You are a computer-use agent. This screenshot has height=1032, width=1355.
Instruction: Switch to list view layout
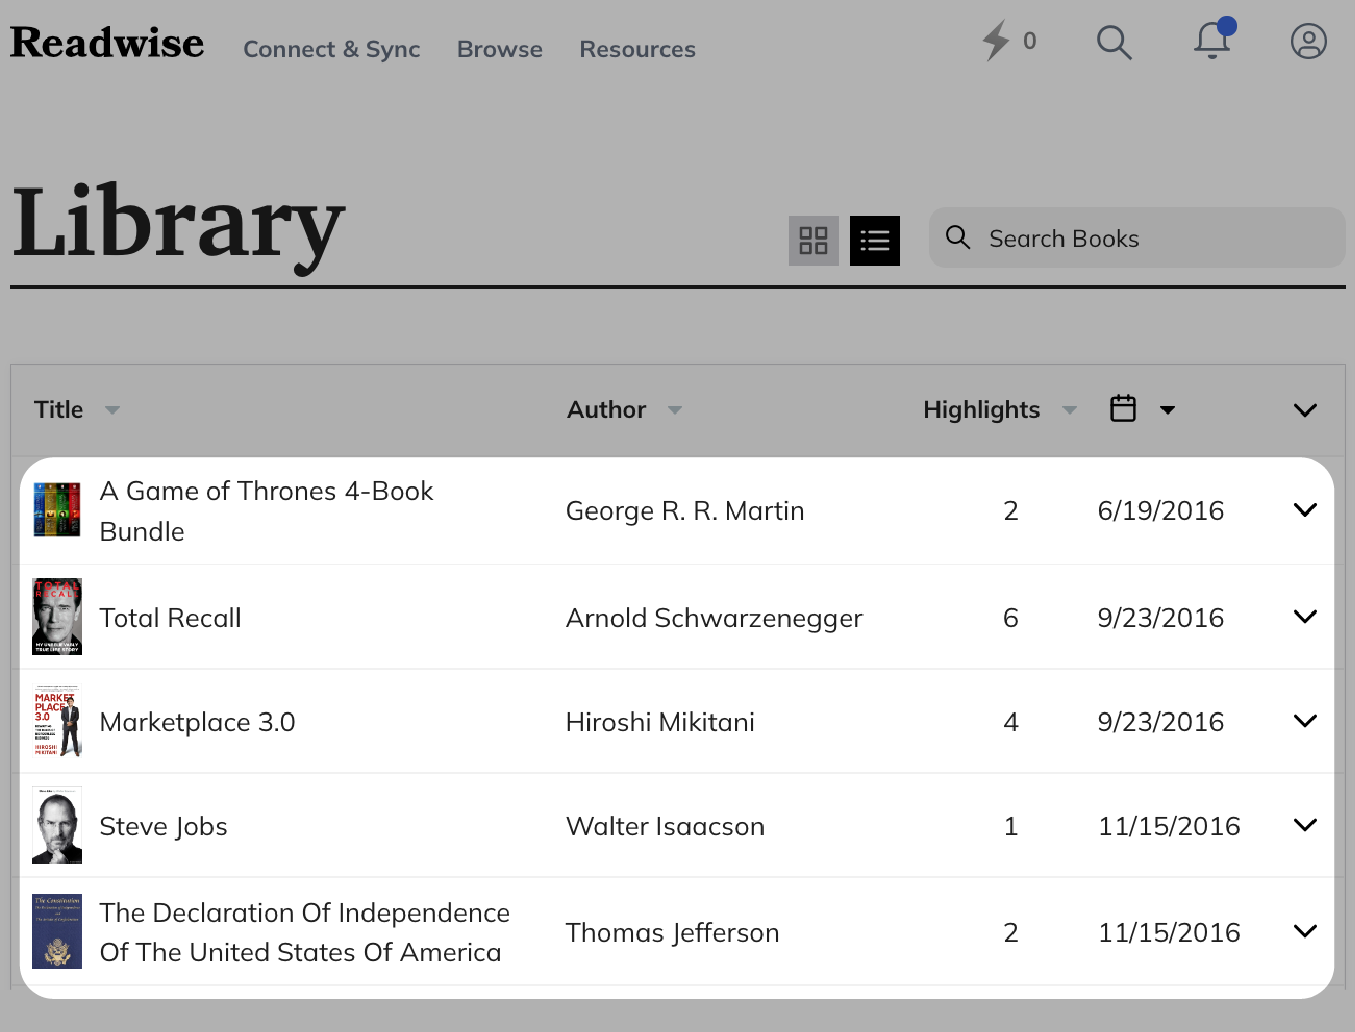point(875,241)
